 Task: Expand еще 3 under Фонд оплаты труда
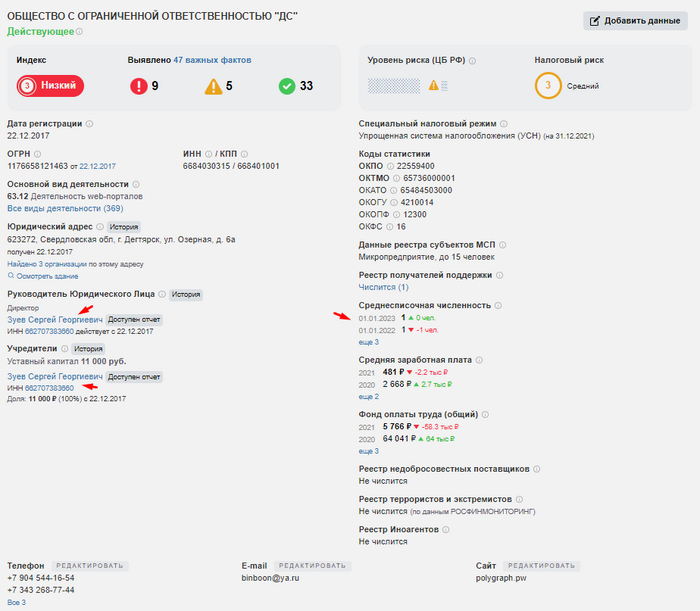coord(369,451)
